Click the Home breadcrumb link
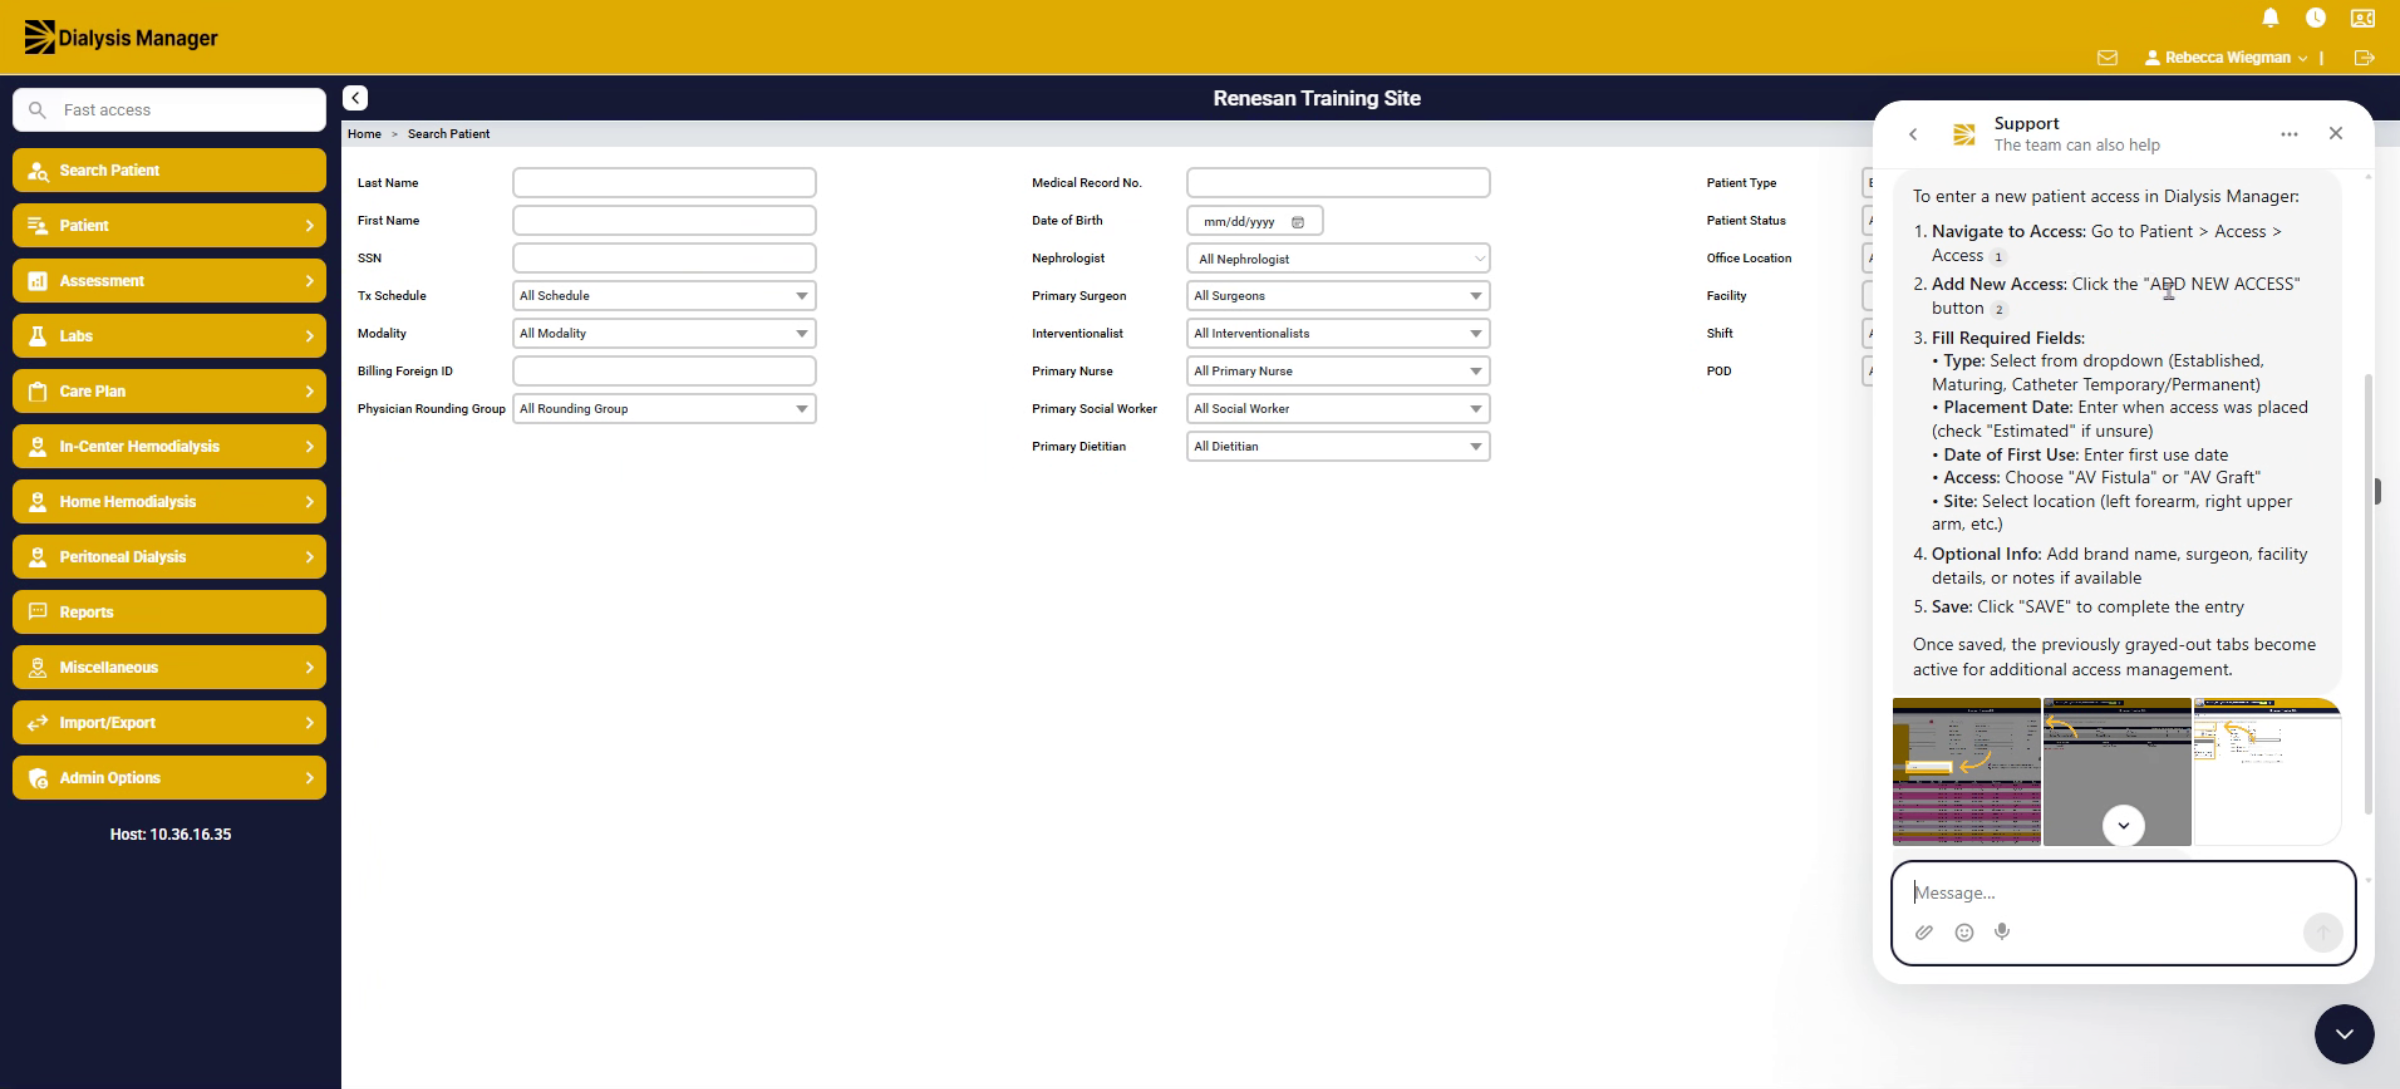Viewport: 2400px width, 1089px height. coord(364,134)
